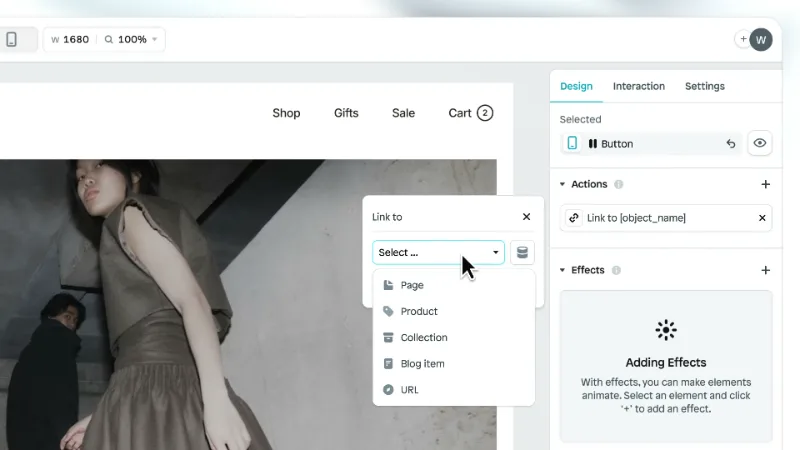
Task: Open the database binding icon beside Select
Action: tap(522, 252)
